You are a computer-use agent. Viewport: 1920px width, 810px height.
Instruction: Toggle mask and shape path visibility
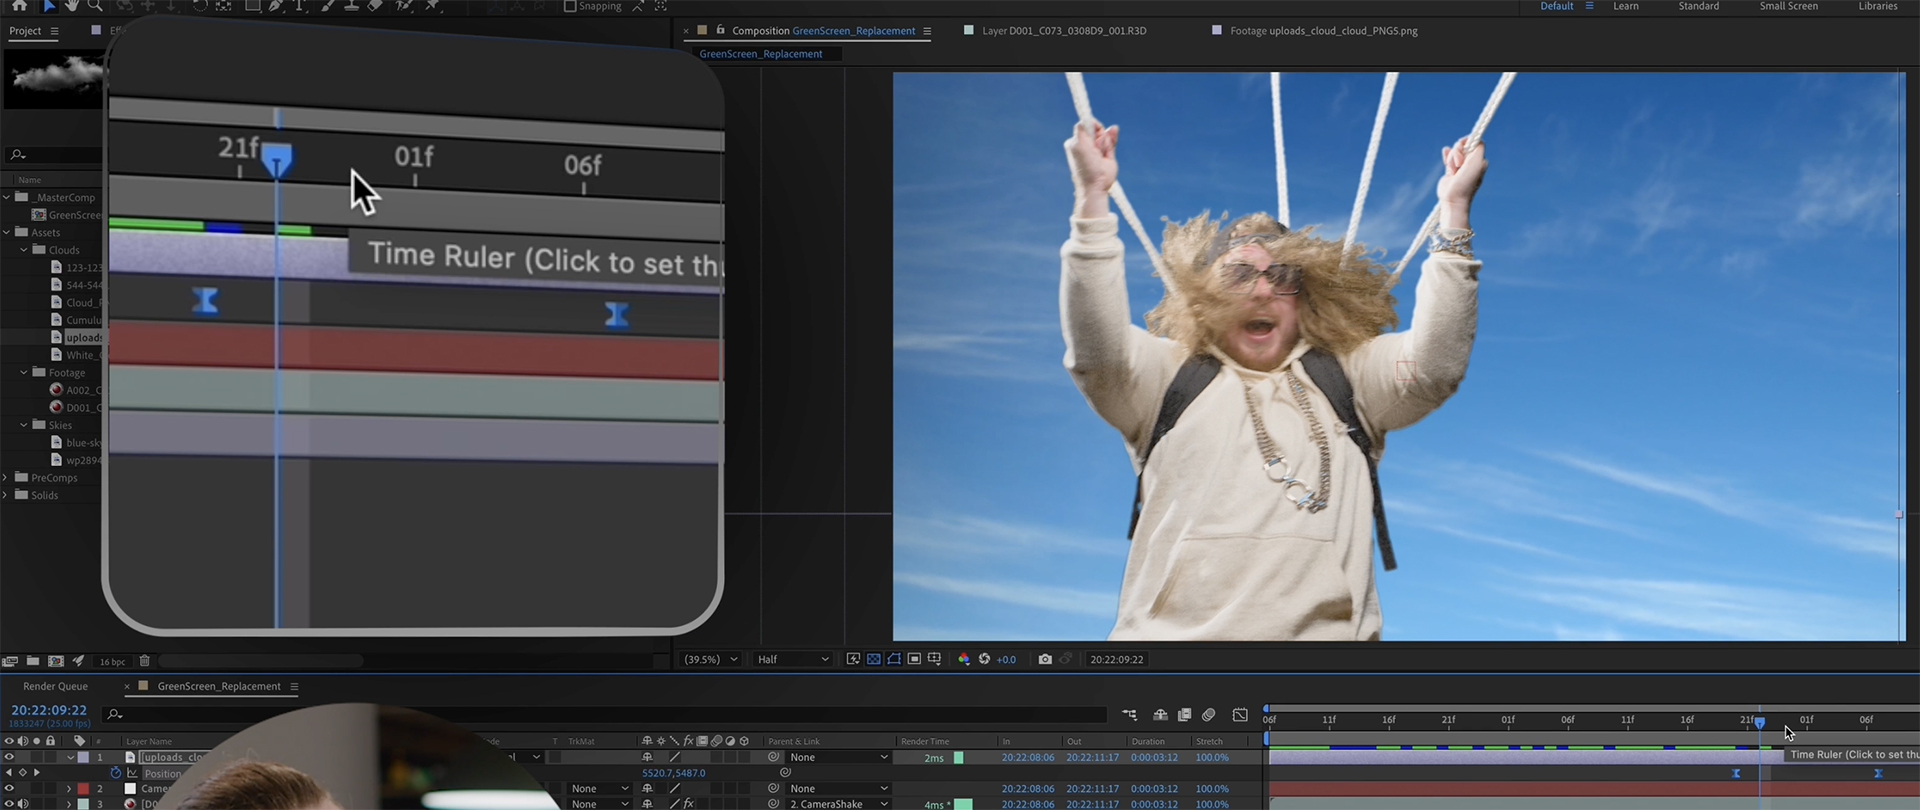(x=894, y=659)
